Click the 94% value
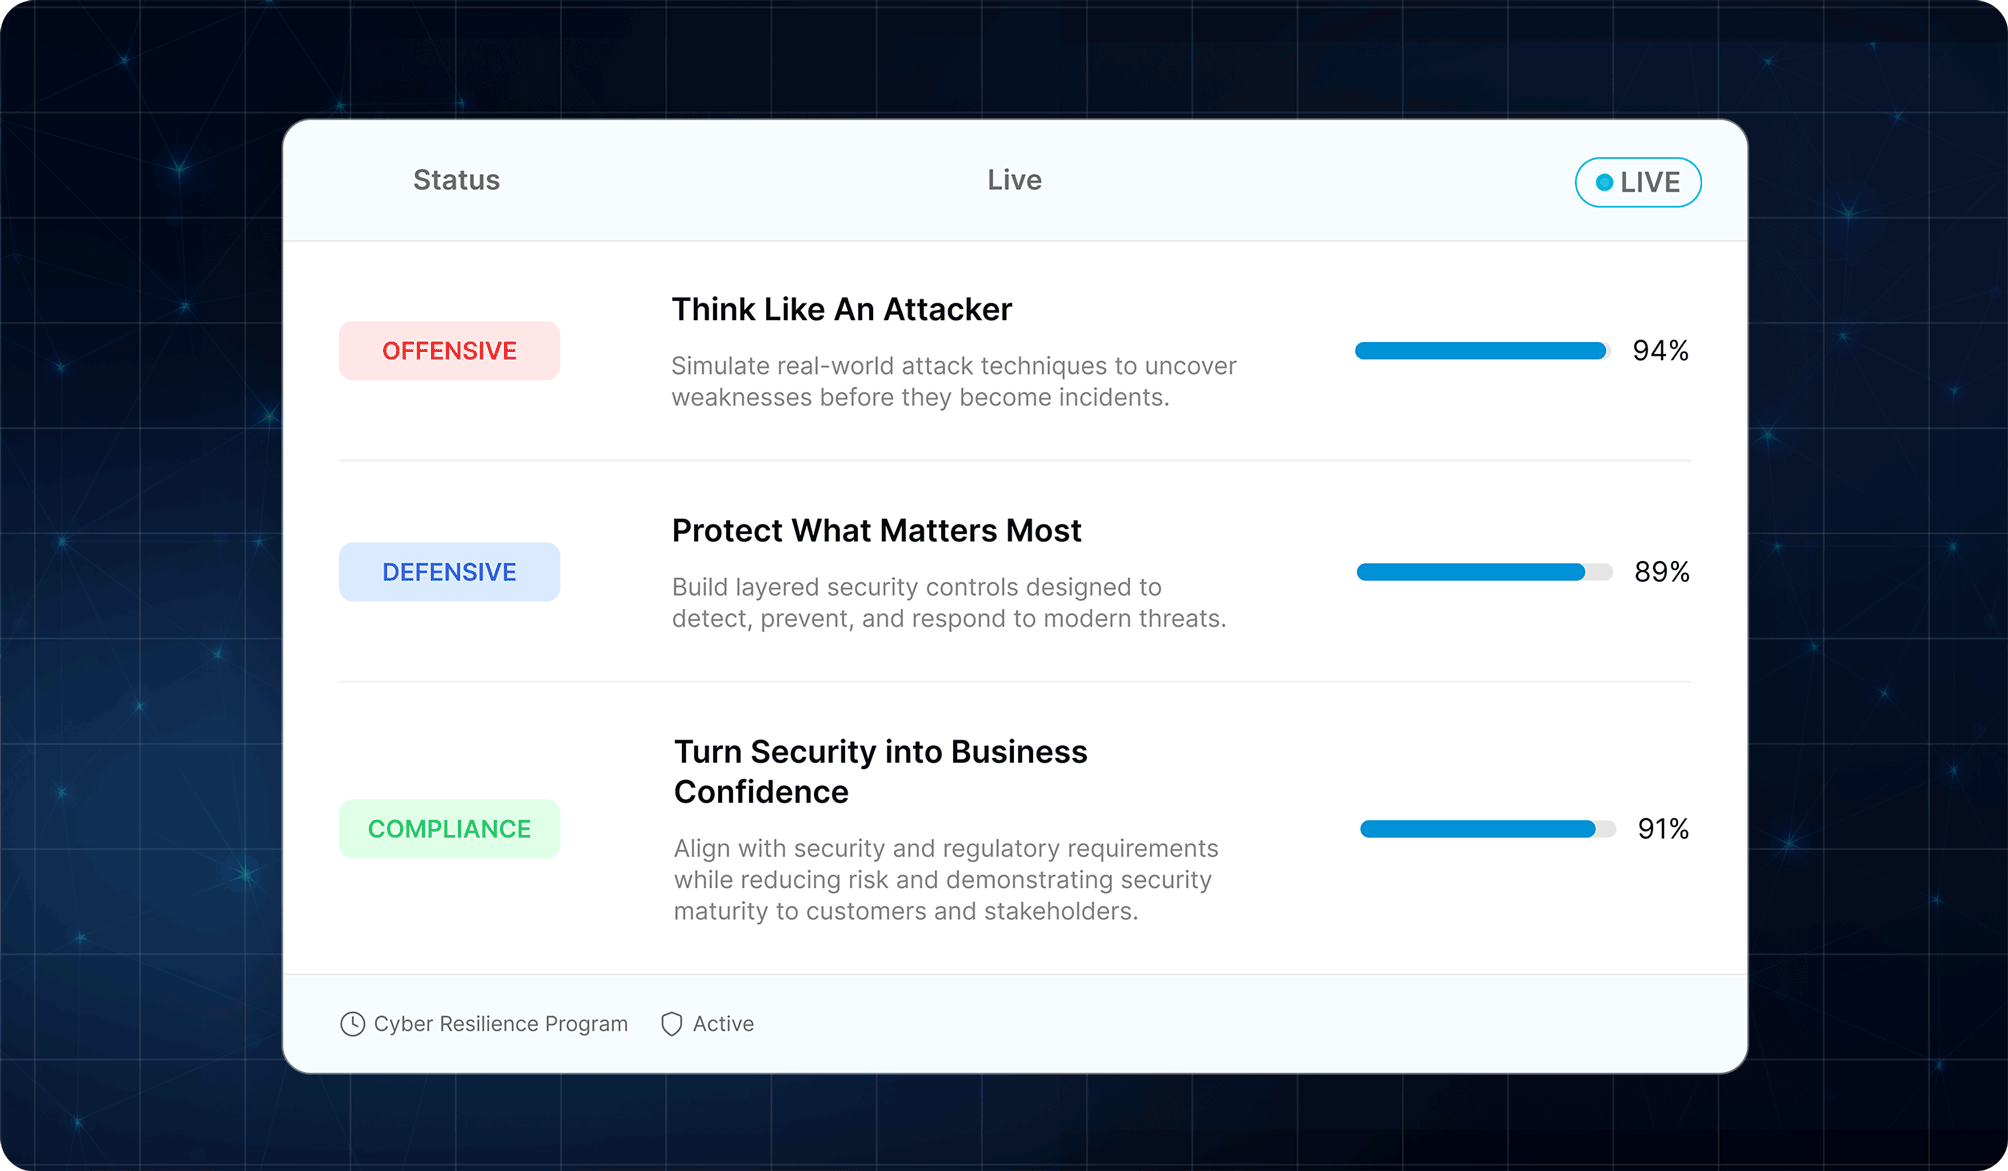The image size is (2008, 1171). 1660,351
